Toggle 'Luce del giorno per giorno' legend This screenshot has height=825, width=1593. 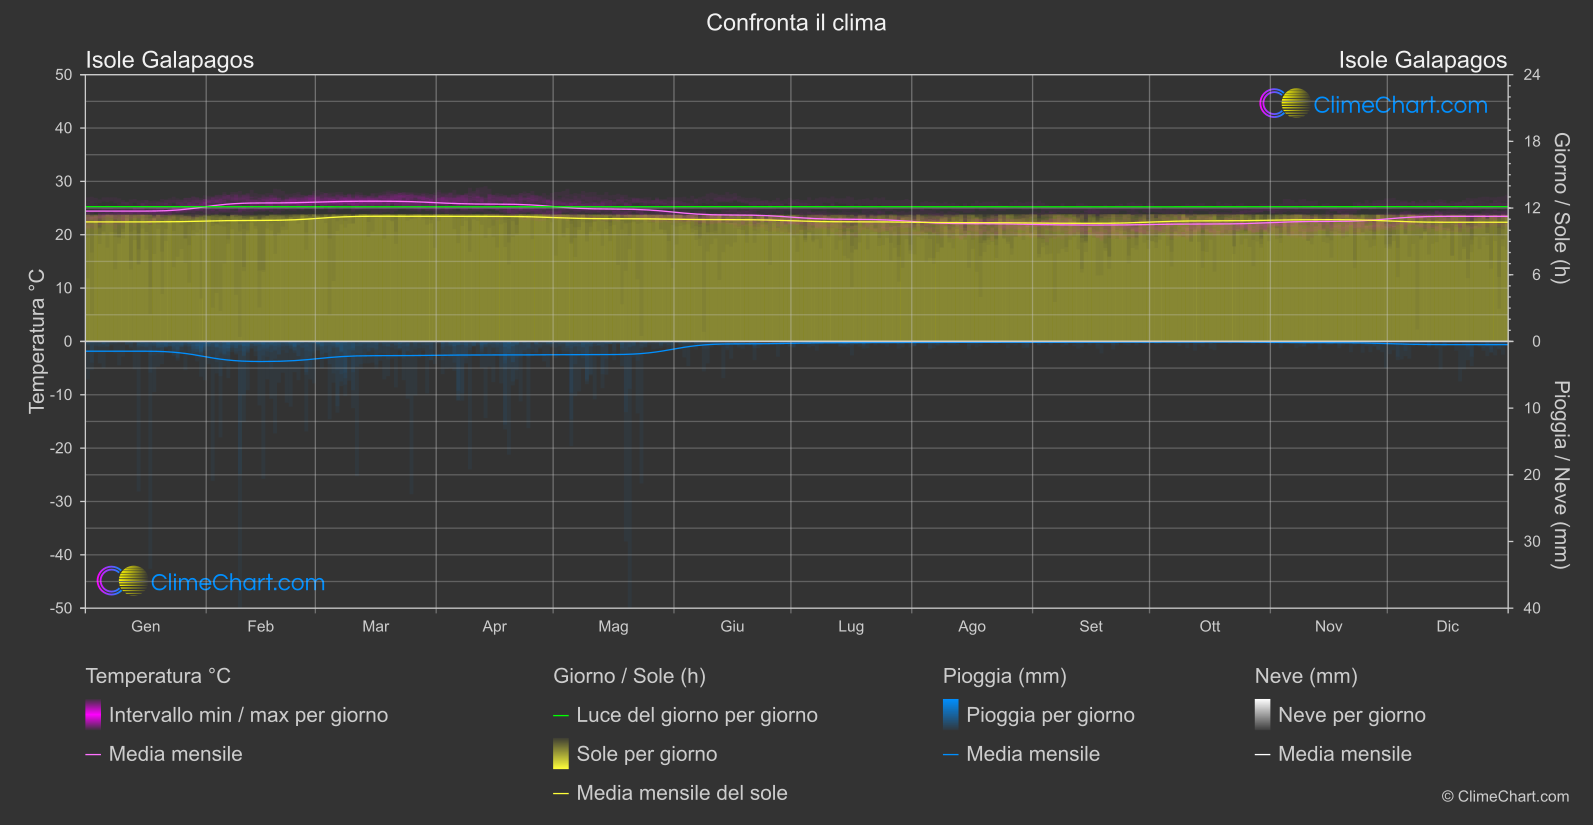(696, 715)
